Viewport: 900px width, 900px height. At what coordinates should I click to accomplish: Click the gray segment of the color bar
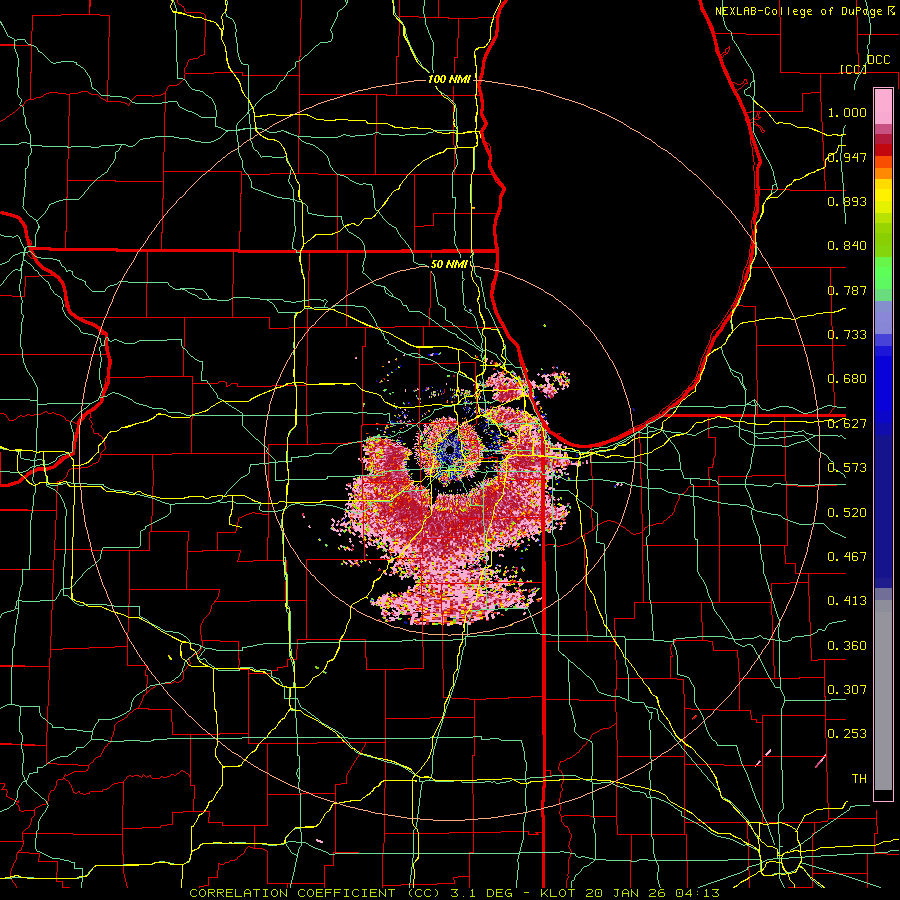[x=883, y=695]
